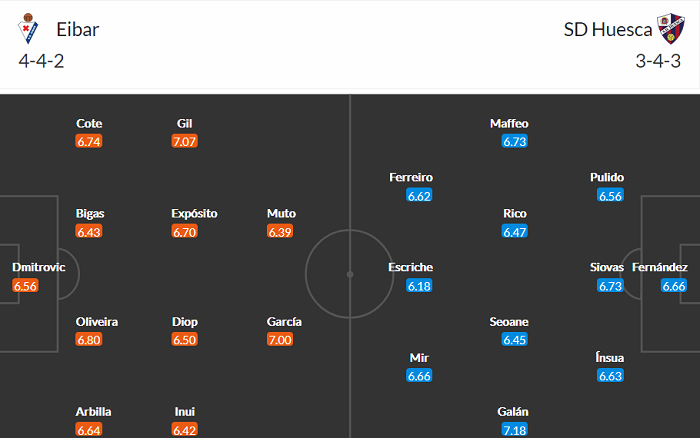Click Cote's 6.74 rating badge
This screenshot has height=438, width=700.
click(89, 141)
